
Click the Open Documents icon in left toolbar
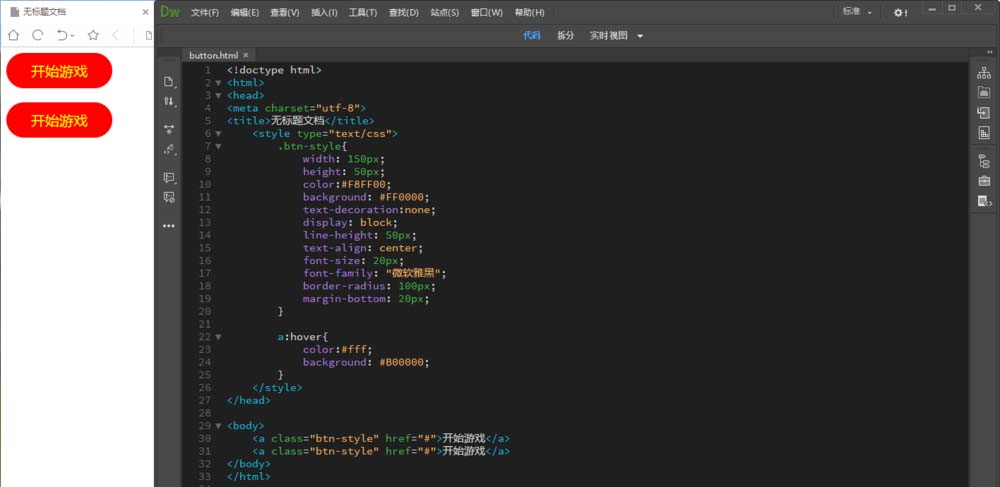168,82
